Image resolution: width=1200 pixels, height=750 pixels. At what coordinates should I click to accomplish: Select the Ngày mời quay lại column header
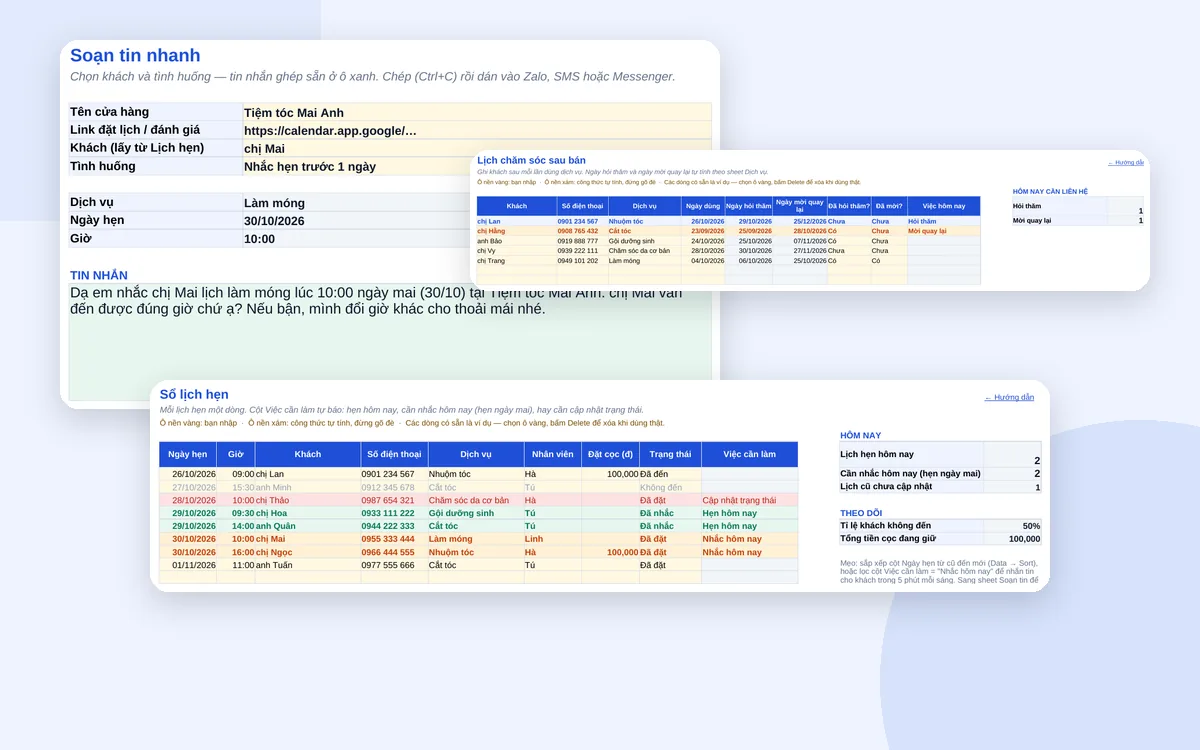[x=799, y=206]
